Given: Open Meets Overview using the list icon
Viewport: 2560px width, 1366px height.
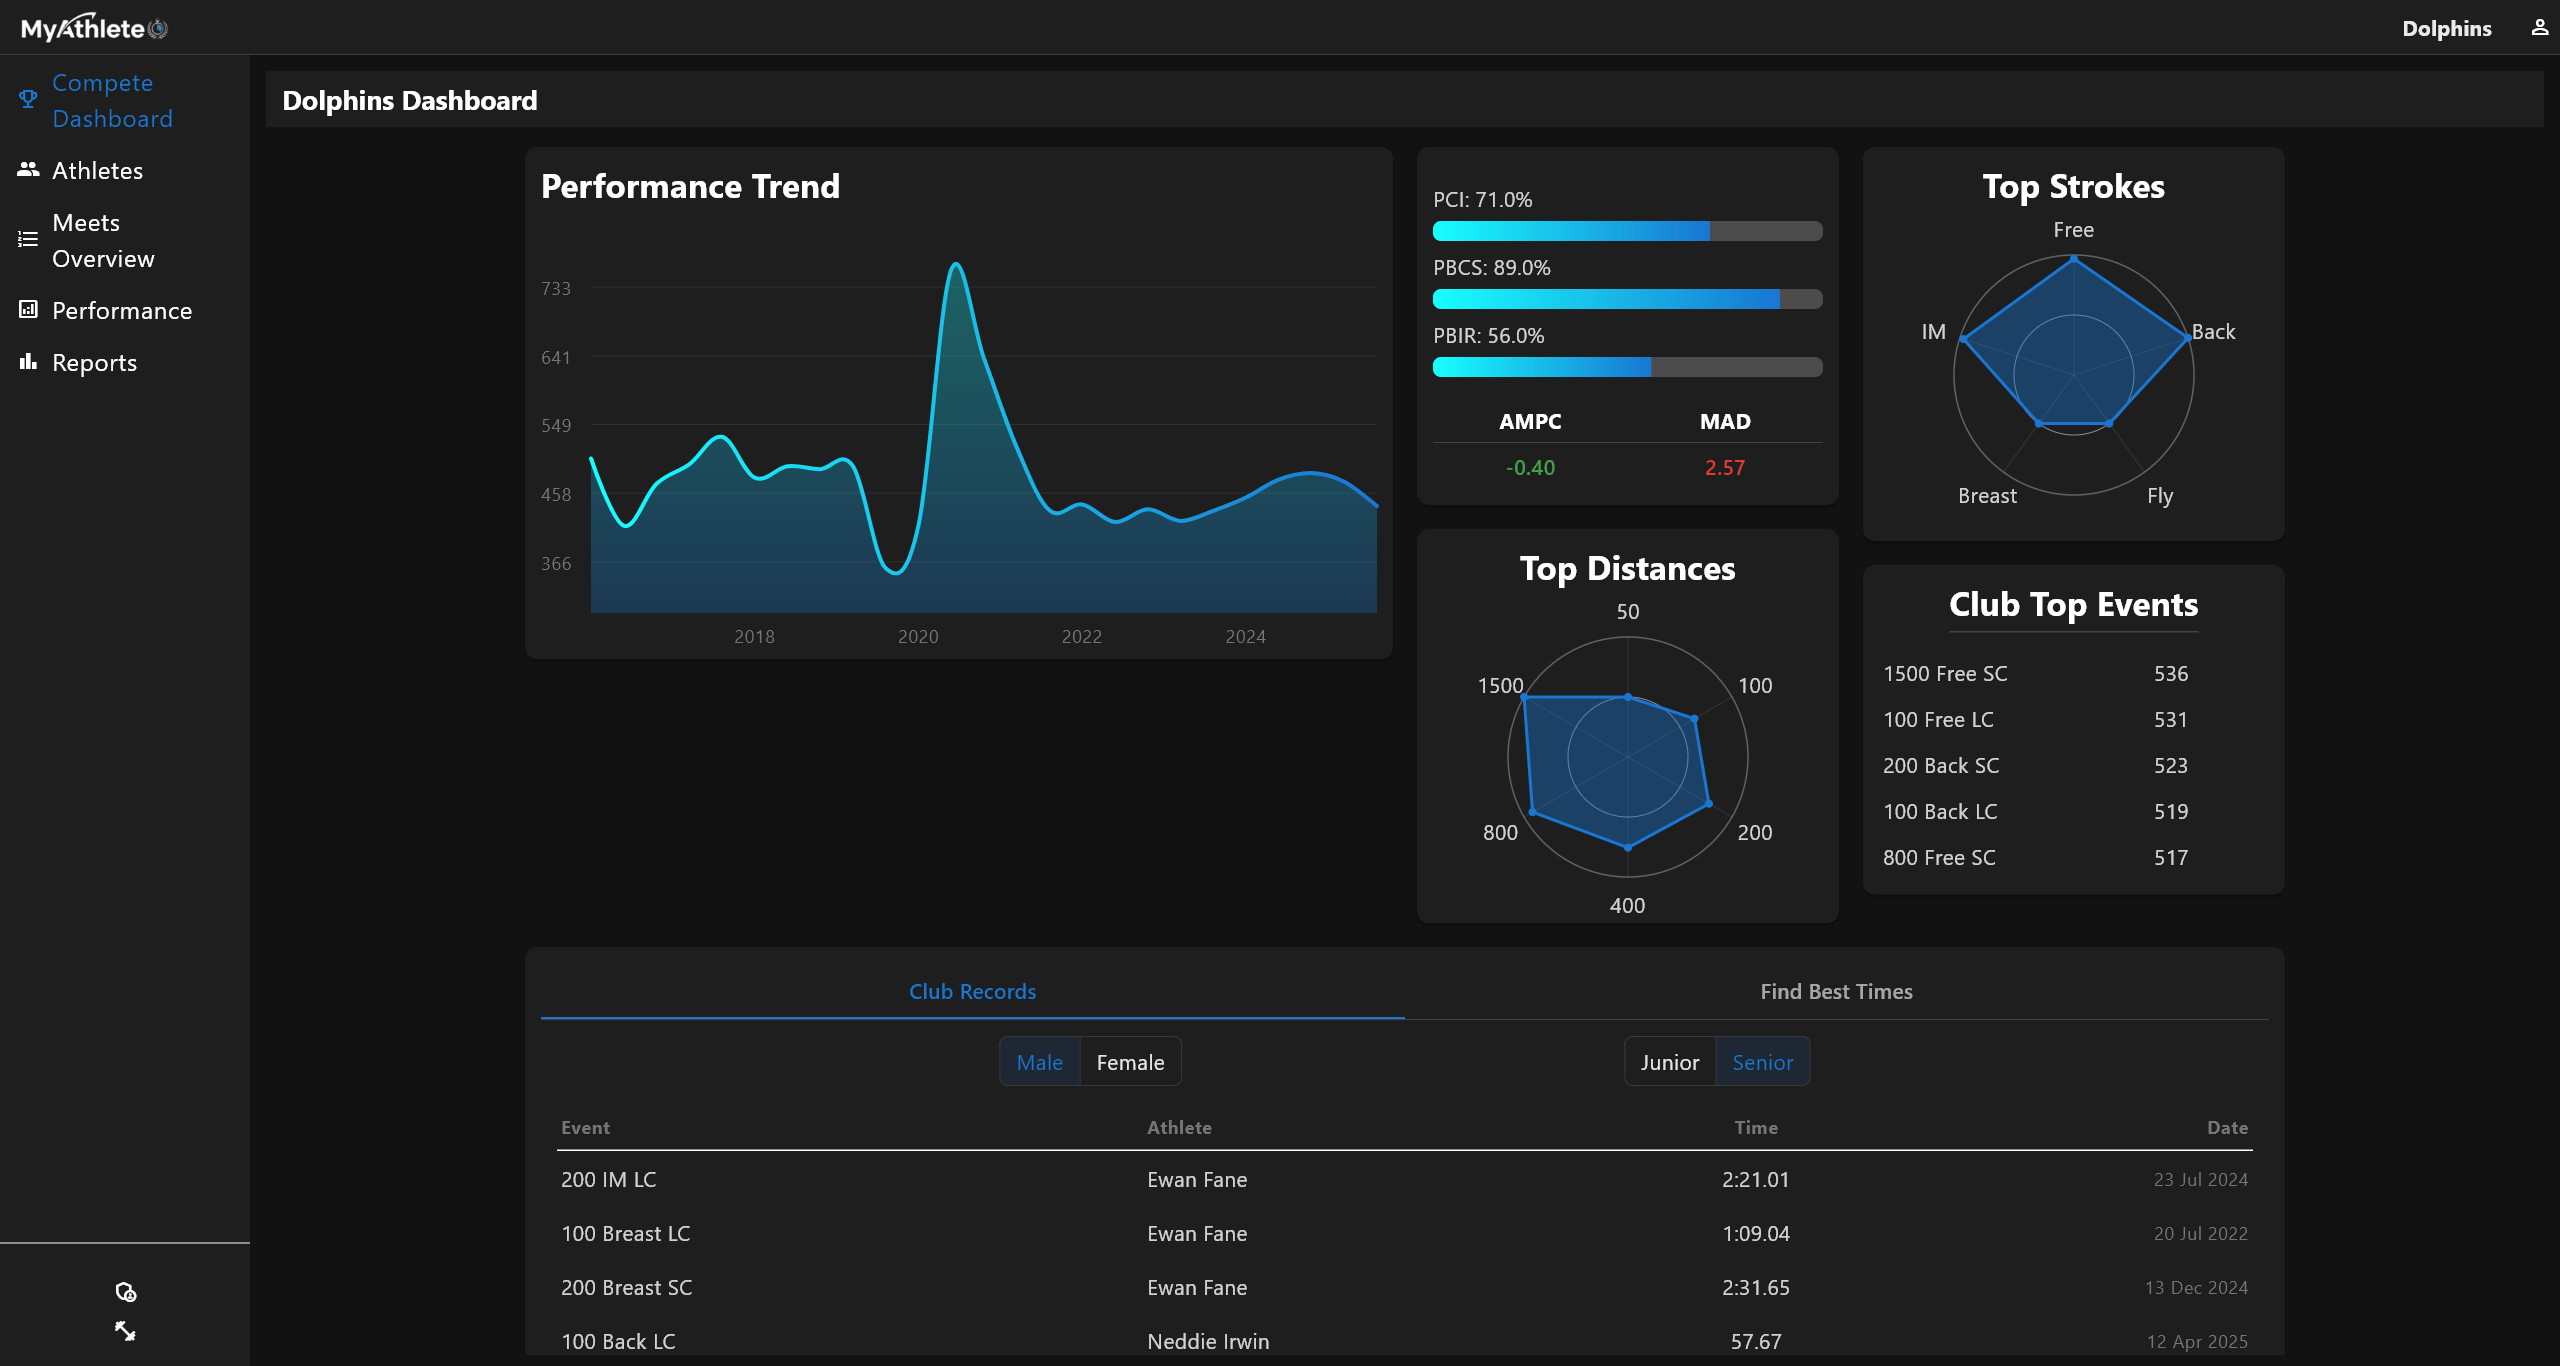Looking at the screenshot, I should pos(27,238).
